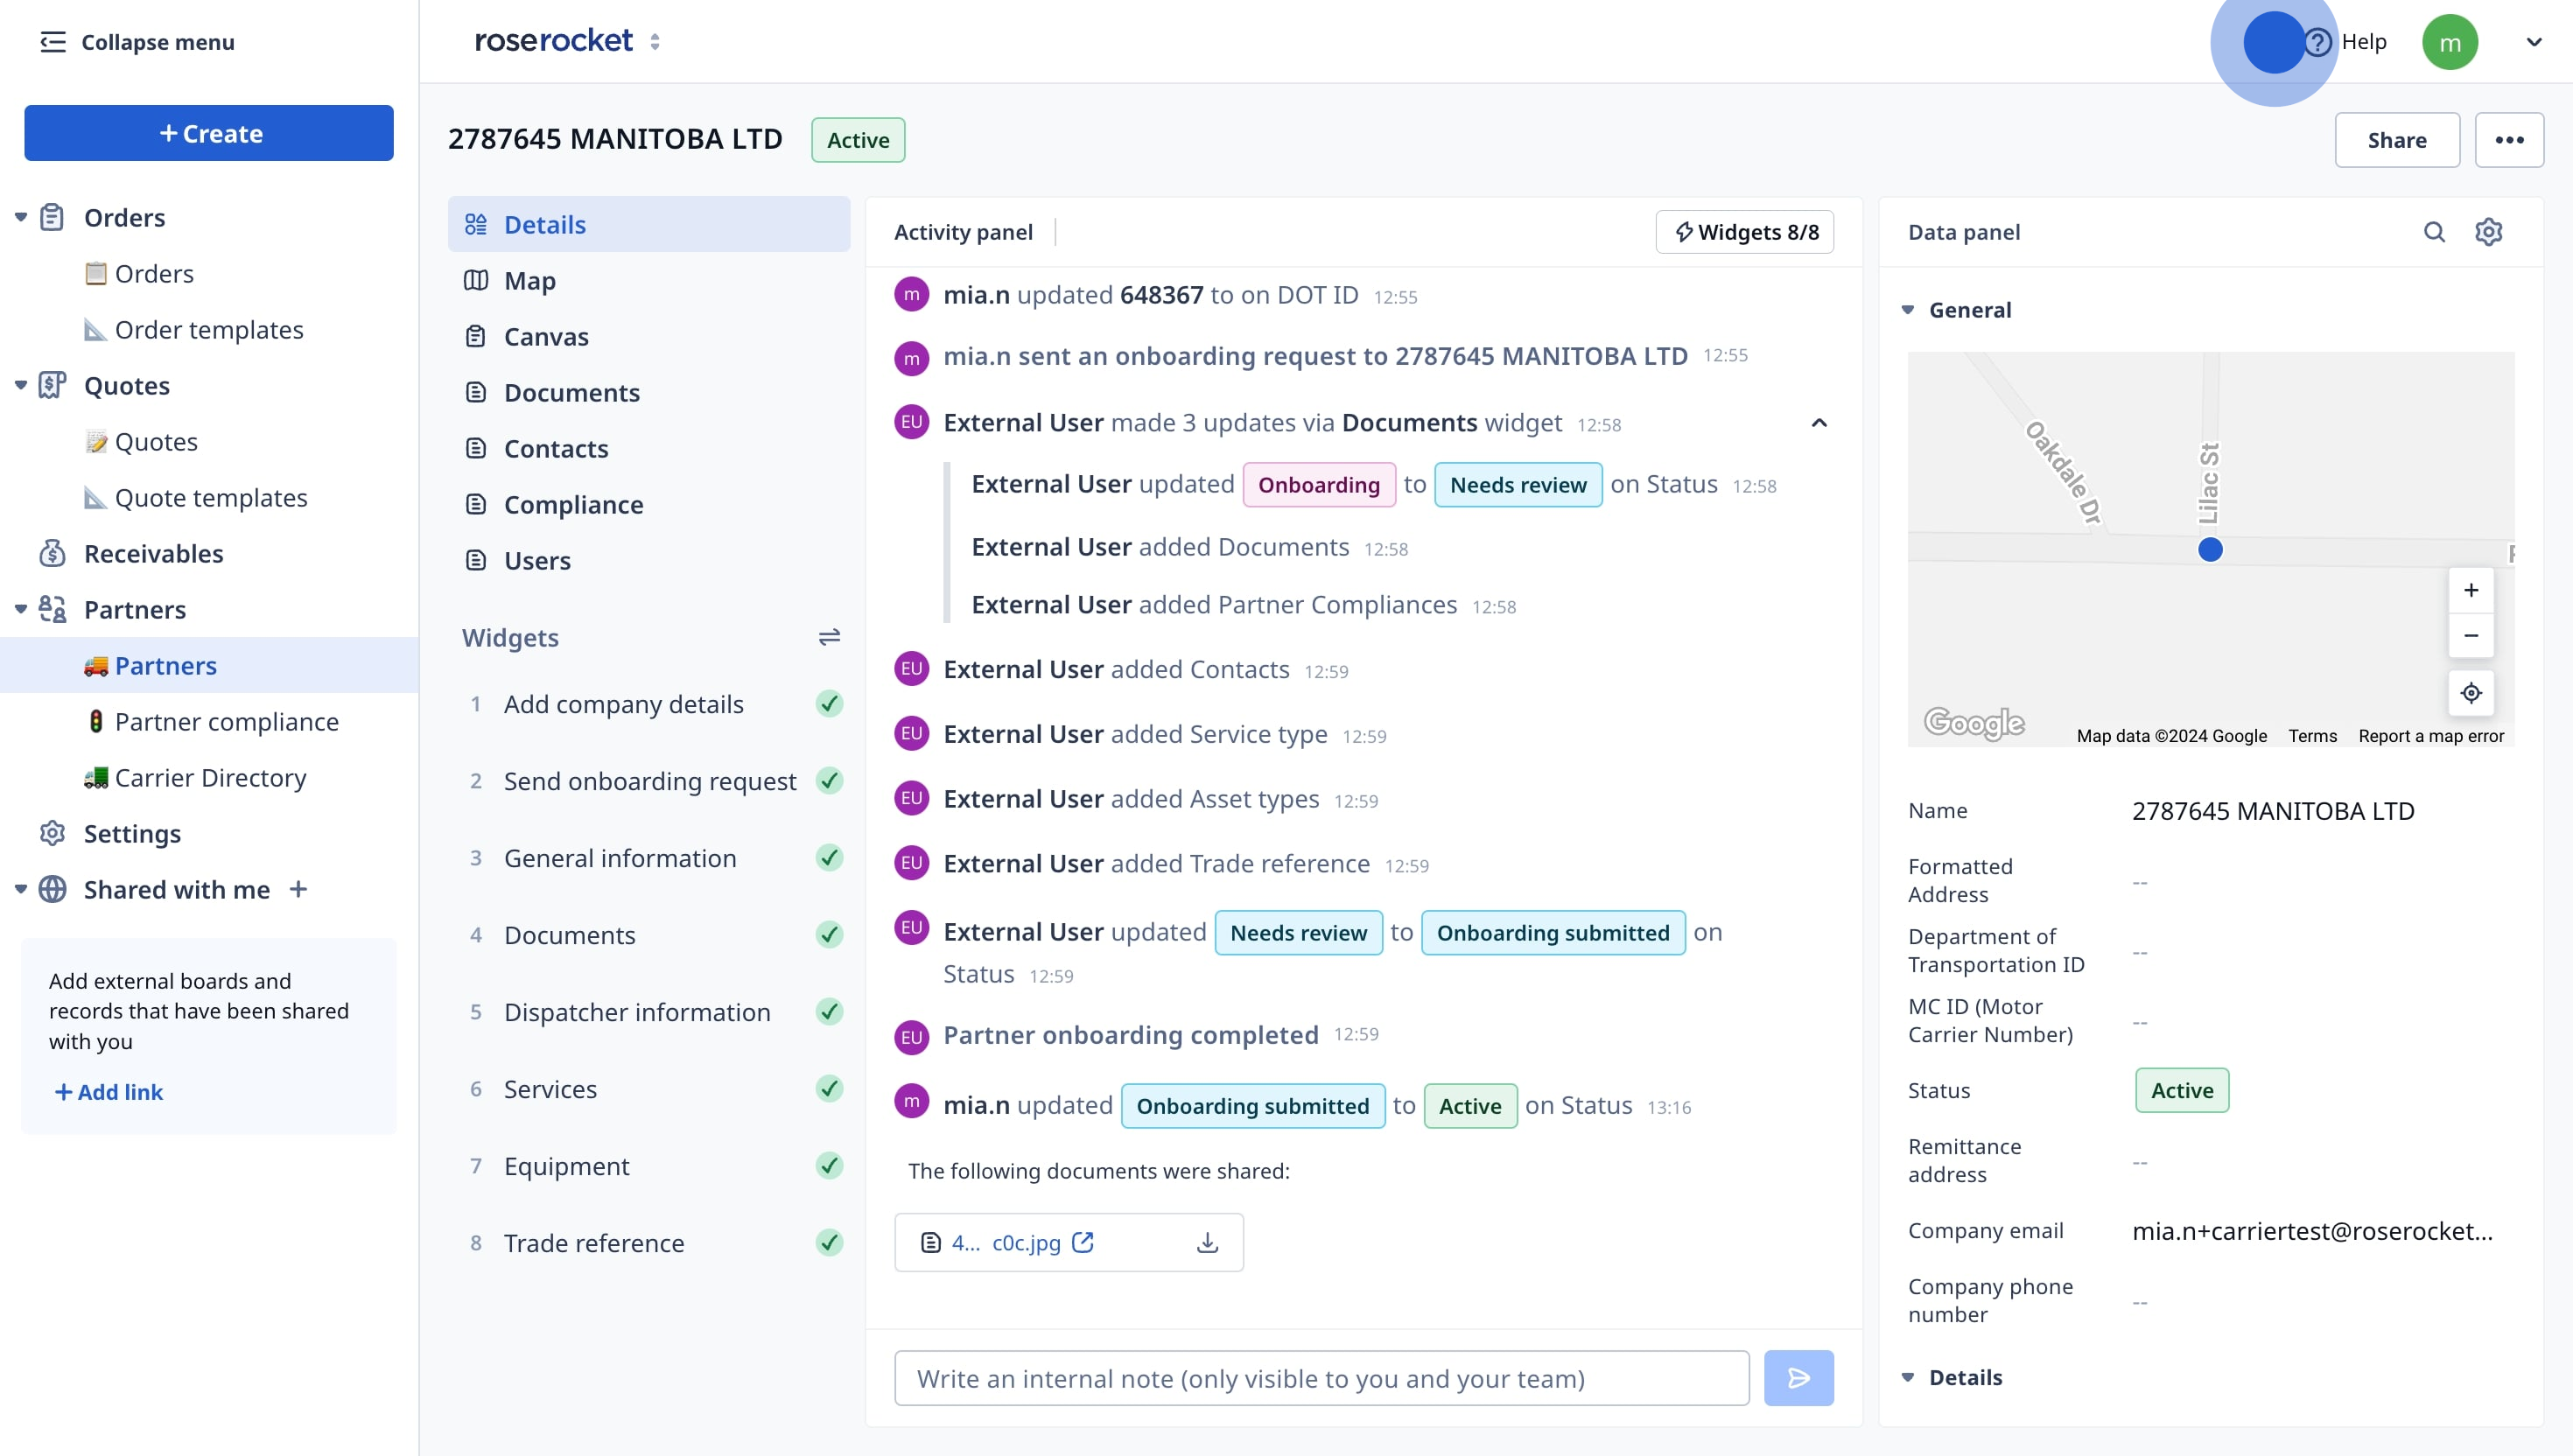The image size is (2573, 1456).
Task: Click the Collapse menu icon
Action: click(52, 42)
